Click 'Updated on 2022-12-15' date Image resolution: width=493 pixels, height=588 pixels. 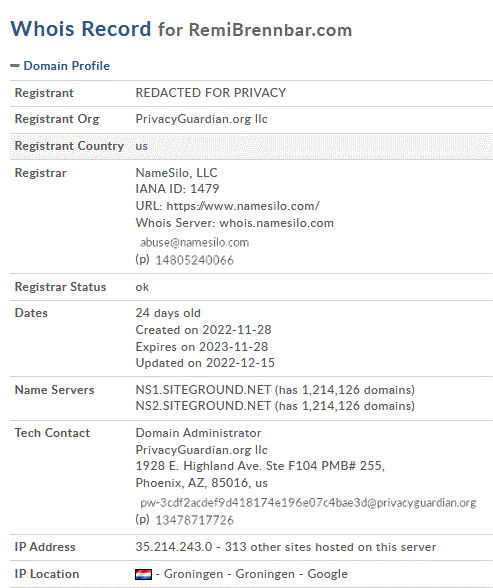point(205,363)
